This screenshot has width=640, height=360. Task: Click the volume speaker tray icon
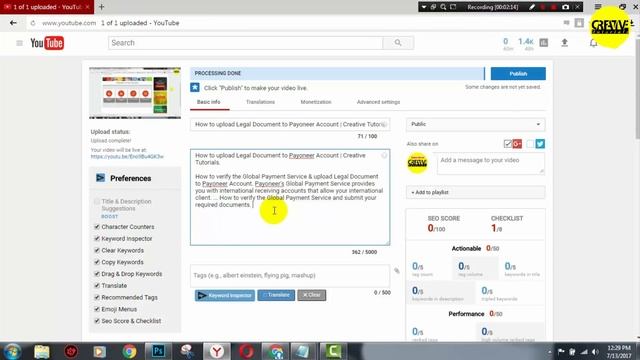[x=596, y=352]
